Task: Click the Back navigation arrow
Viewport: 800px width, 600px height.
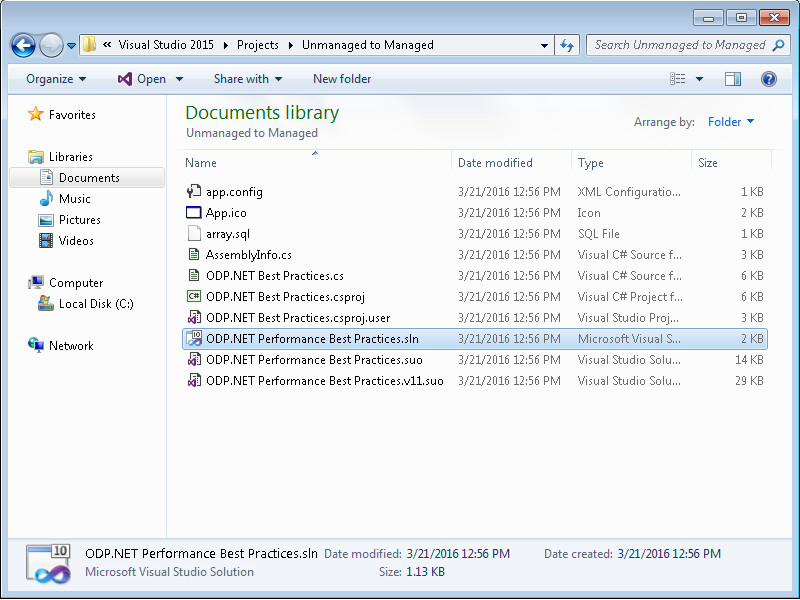Action: point(22,45)
